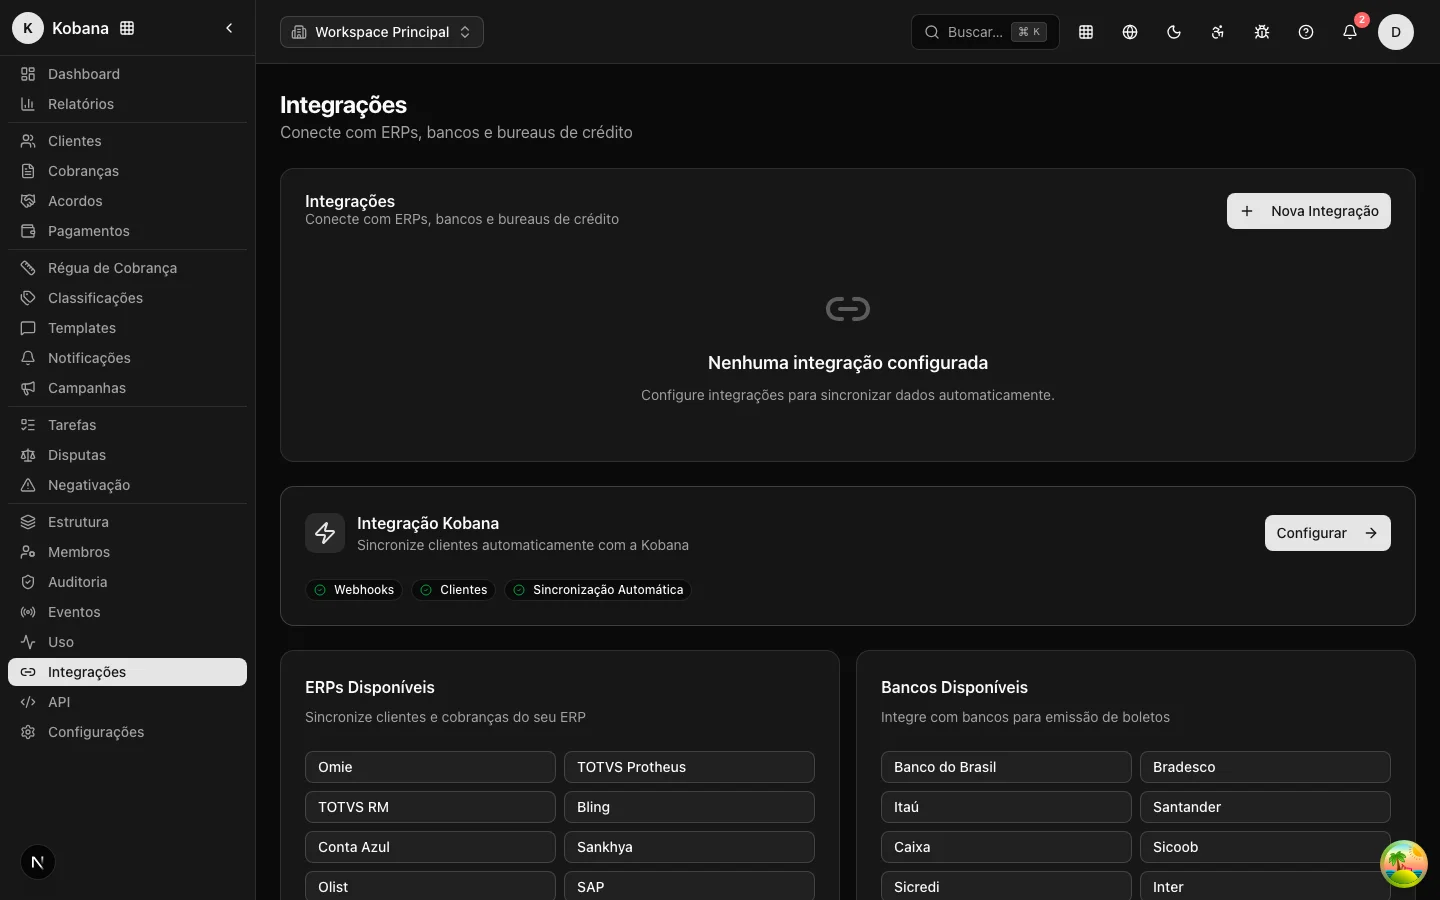Viewport: 1440px width, 900px height.
Task: Open Configurações in sidebar
Action: coord(127,732)
